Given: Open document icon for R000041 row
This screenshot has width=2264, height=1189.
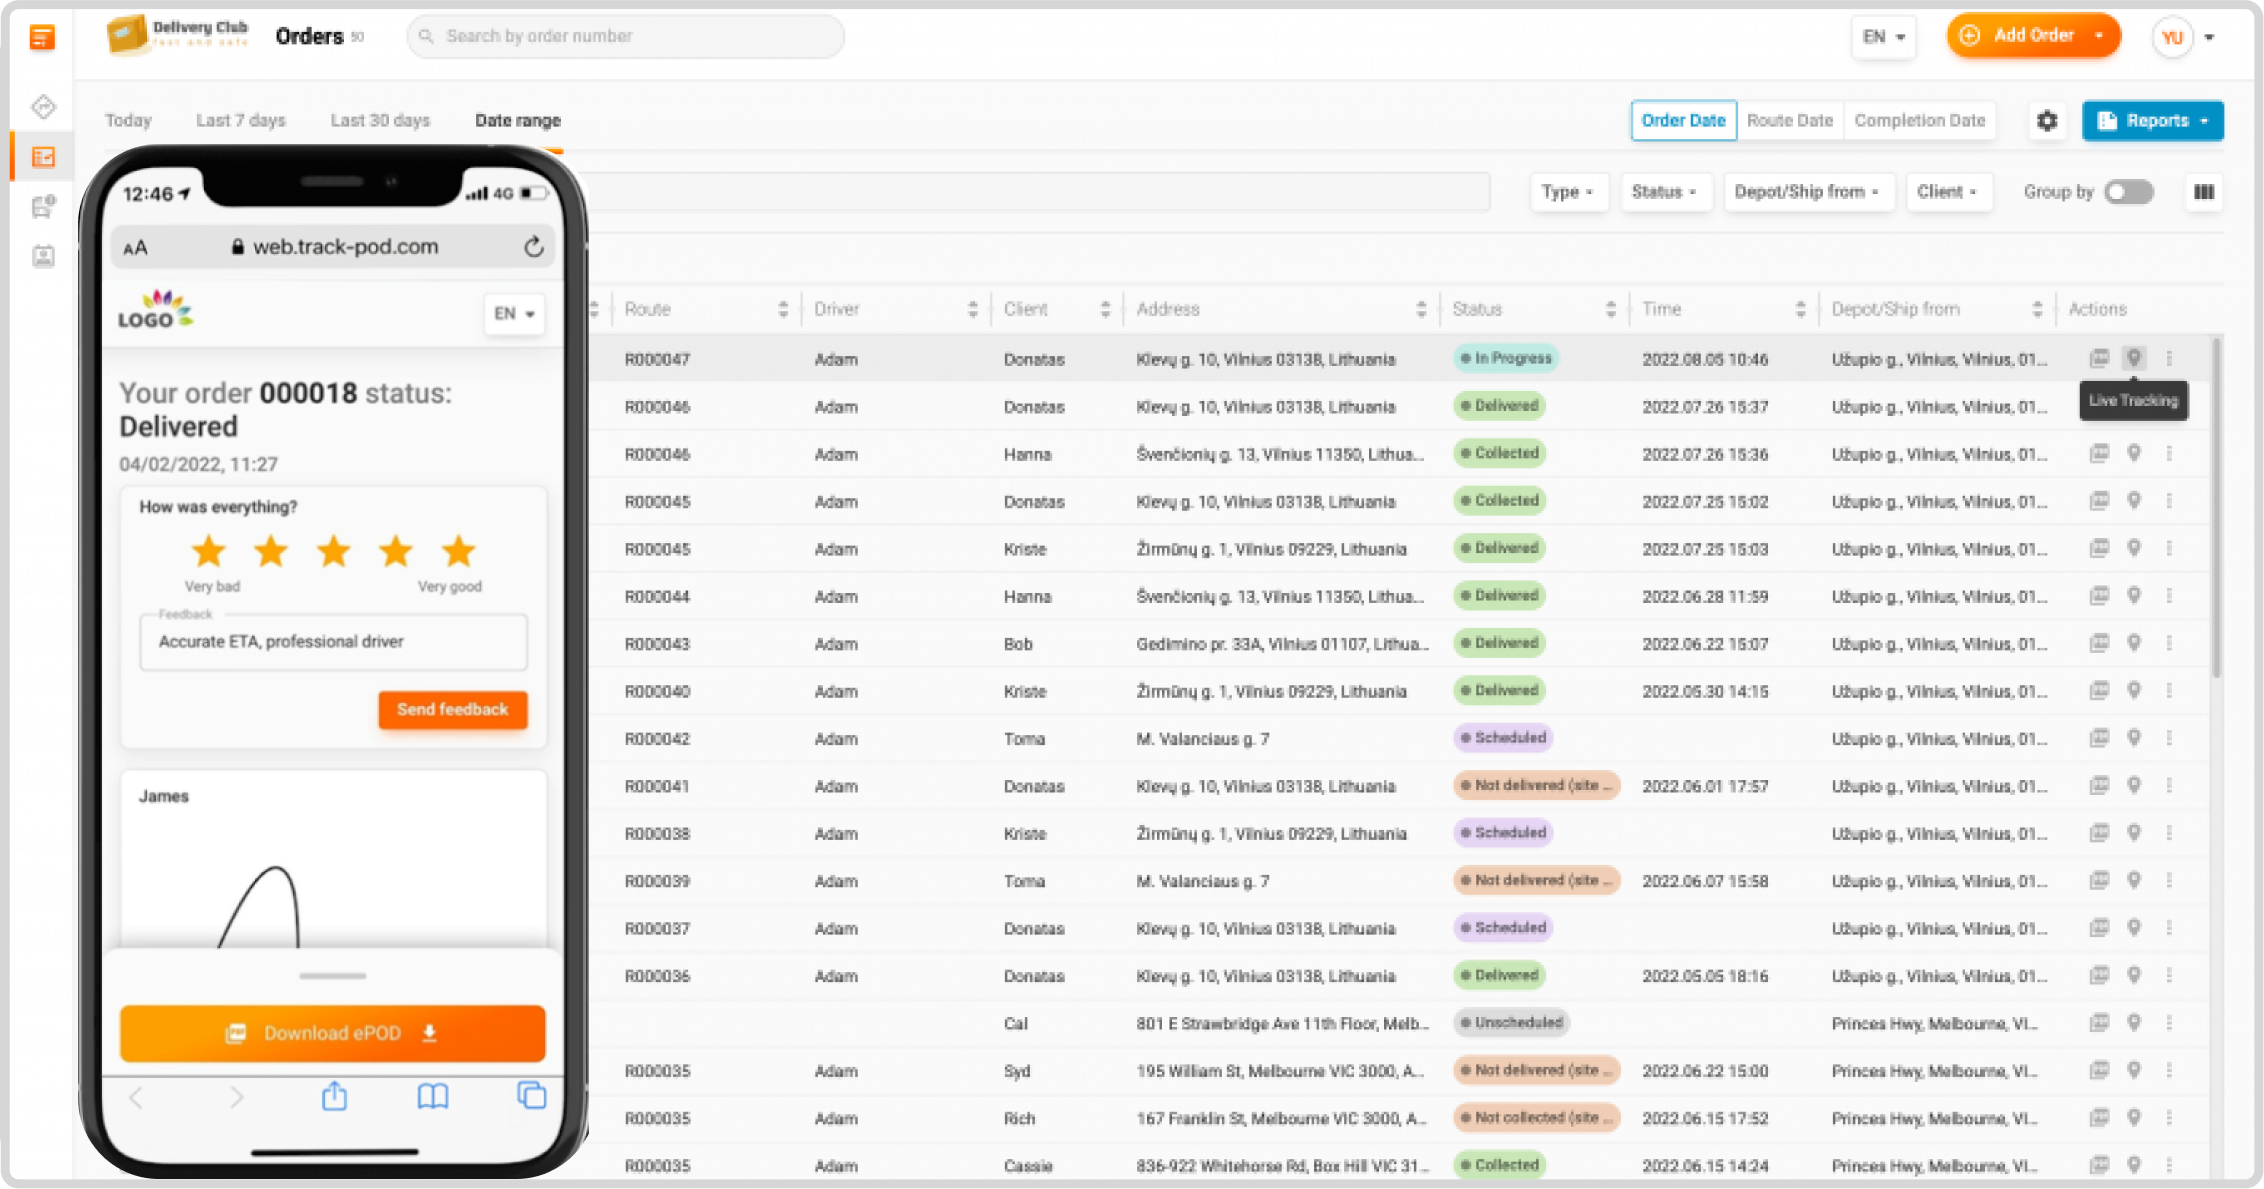Looking at the screenshot, I should [2099, 785].
